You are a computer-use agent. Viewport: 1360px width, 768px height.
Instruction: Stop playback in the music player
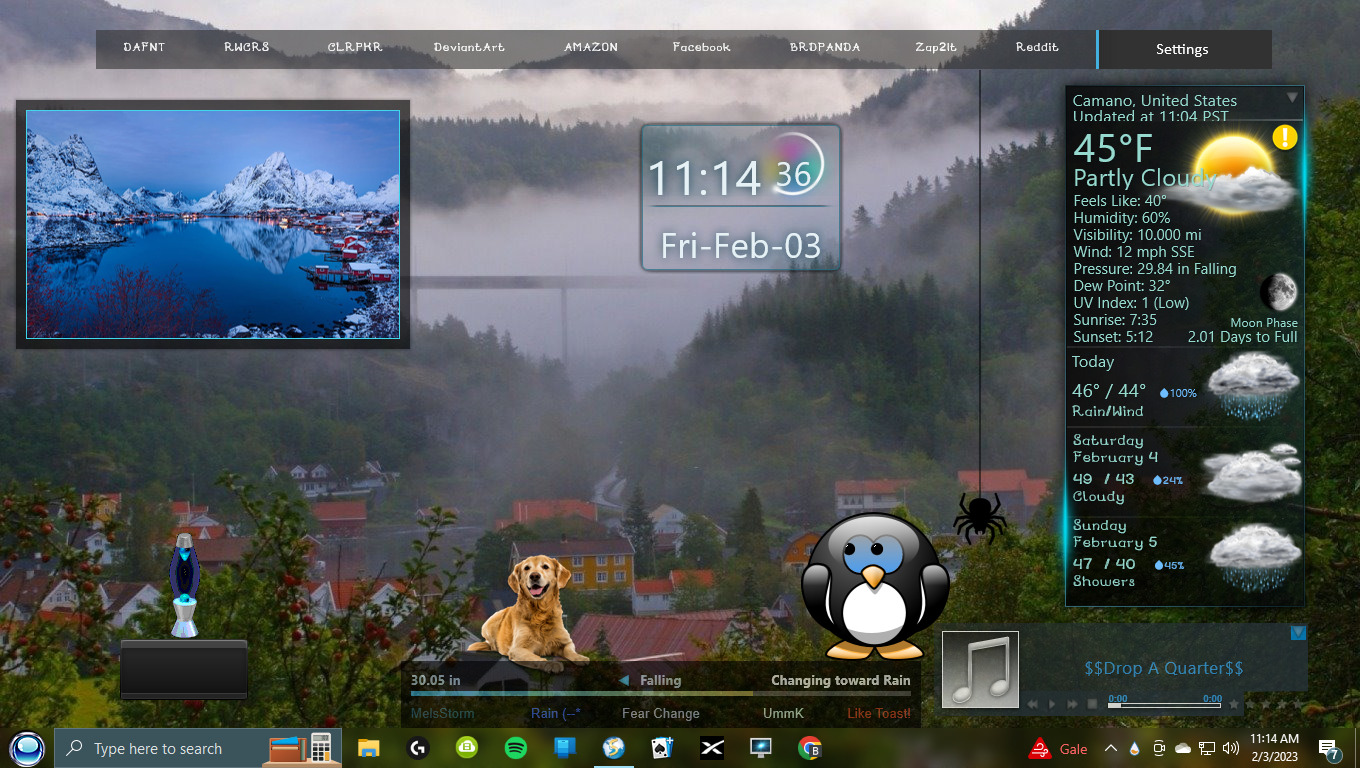pos(1093,704)
